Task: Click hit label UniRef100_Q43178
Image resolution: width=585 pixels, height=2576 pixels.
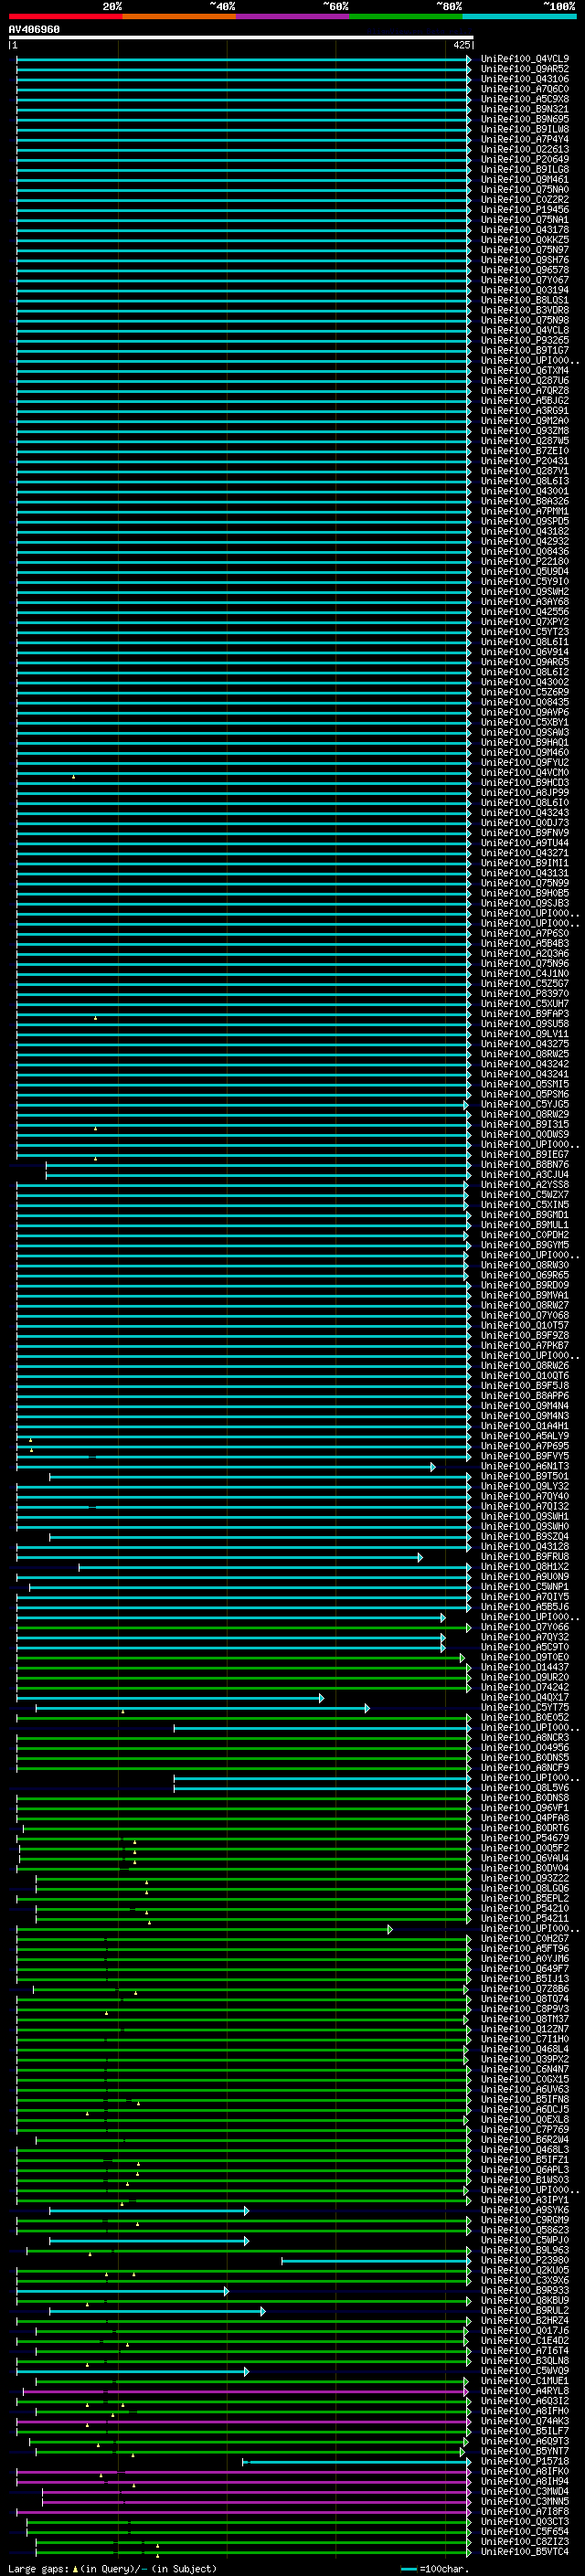Action: (524, 230)
